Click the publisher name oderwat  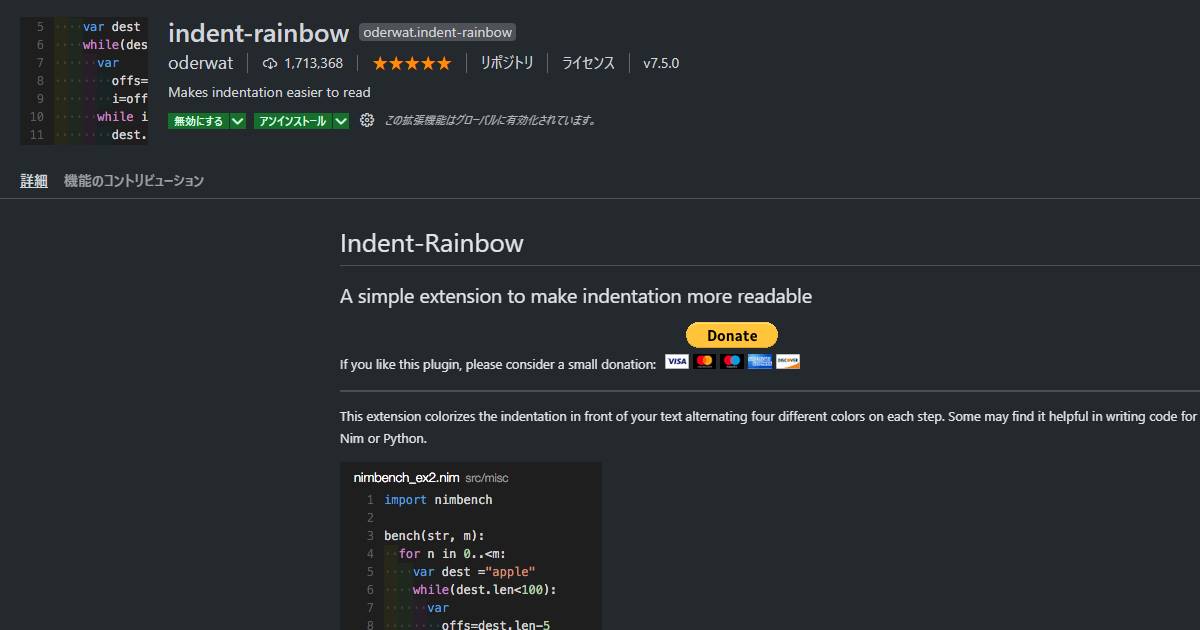pyautogui.click(x=200, y=63)
